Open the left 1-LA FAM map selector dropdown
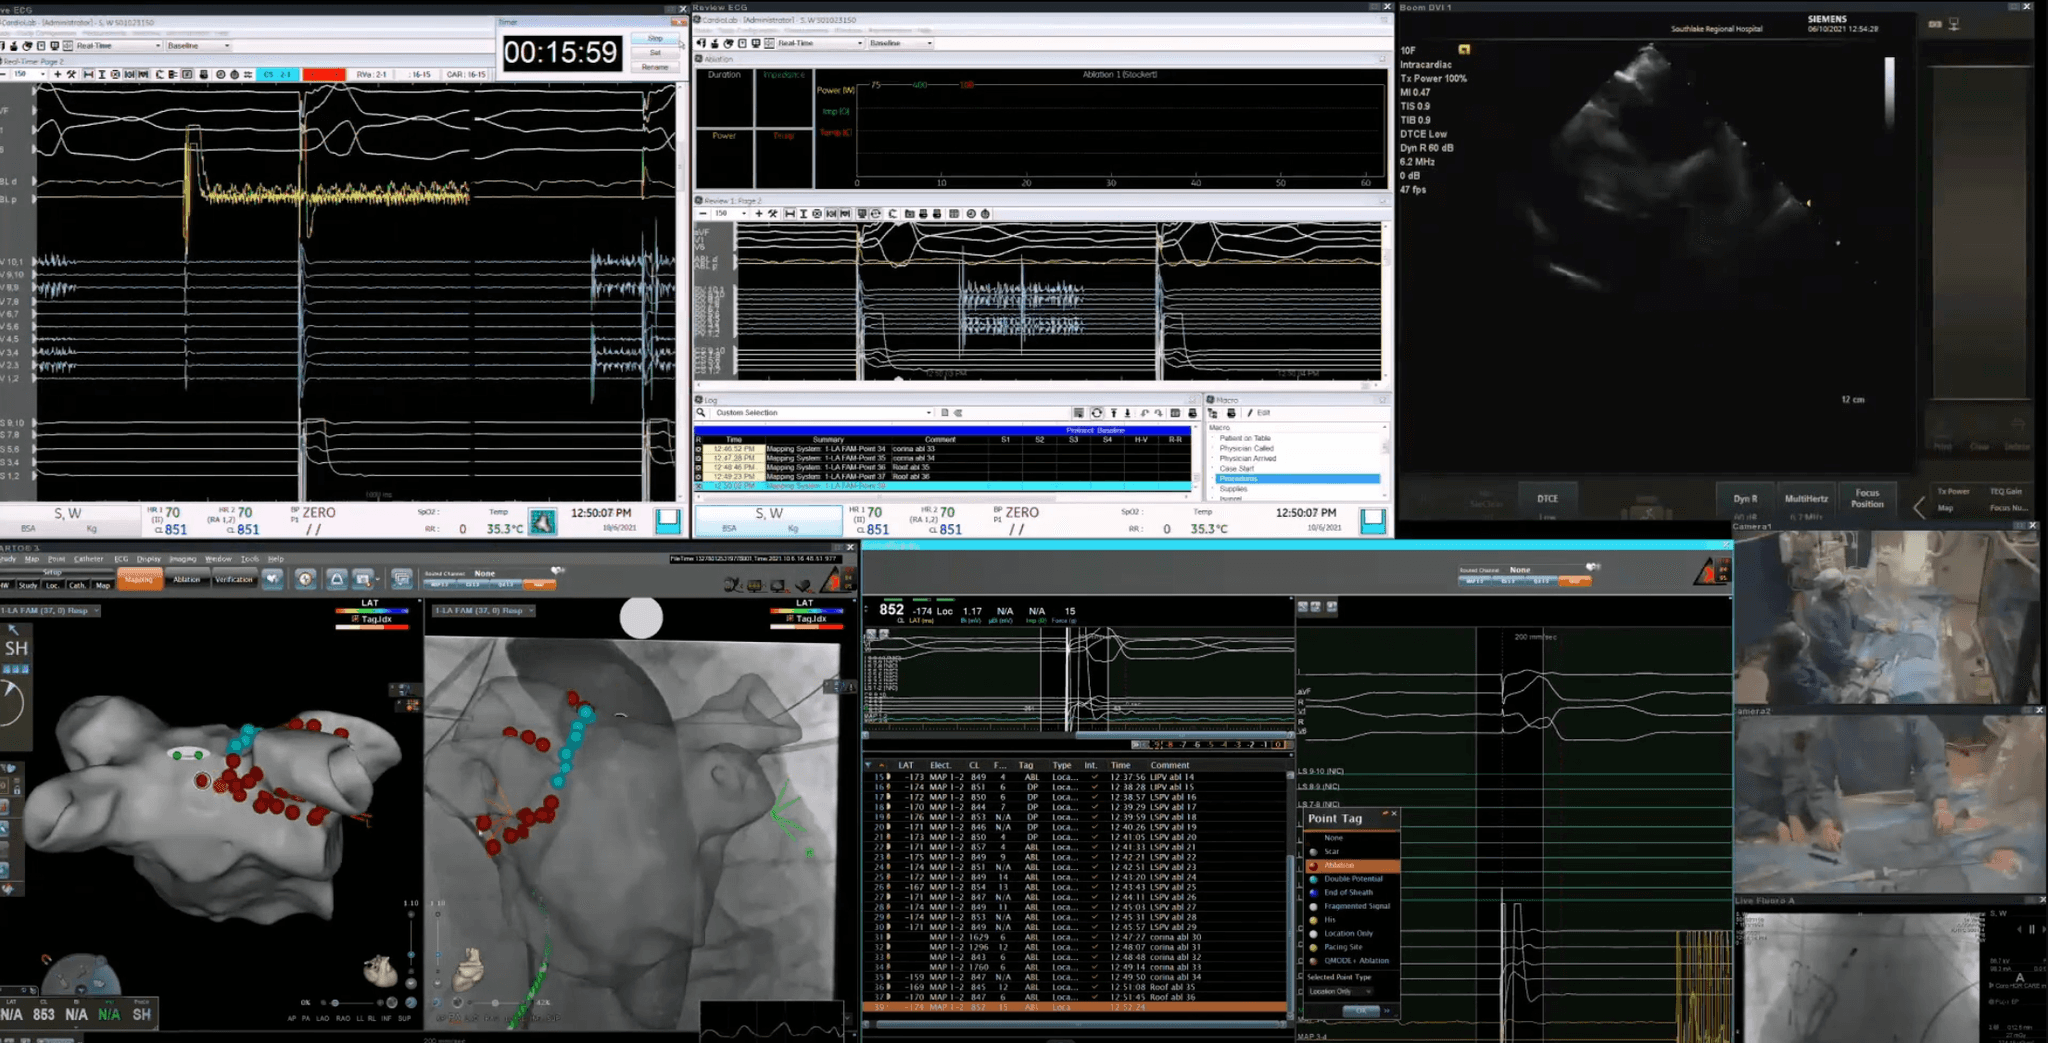This screenshot has height=1043, width=2048. pyautogui.click(x=50, y=610)
